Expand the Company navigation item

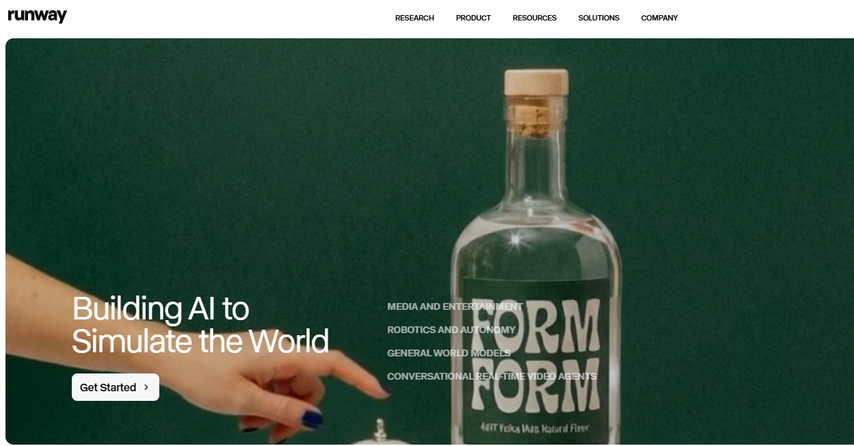click(x=659, y=18)
